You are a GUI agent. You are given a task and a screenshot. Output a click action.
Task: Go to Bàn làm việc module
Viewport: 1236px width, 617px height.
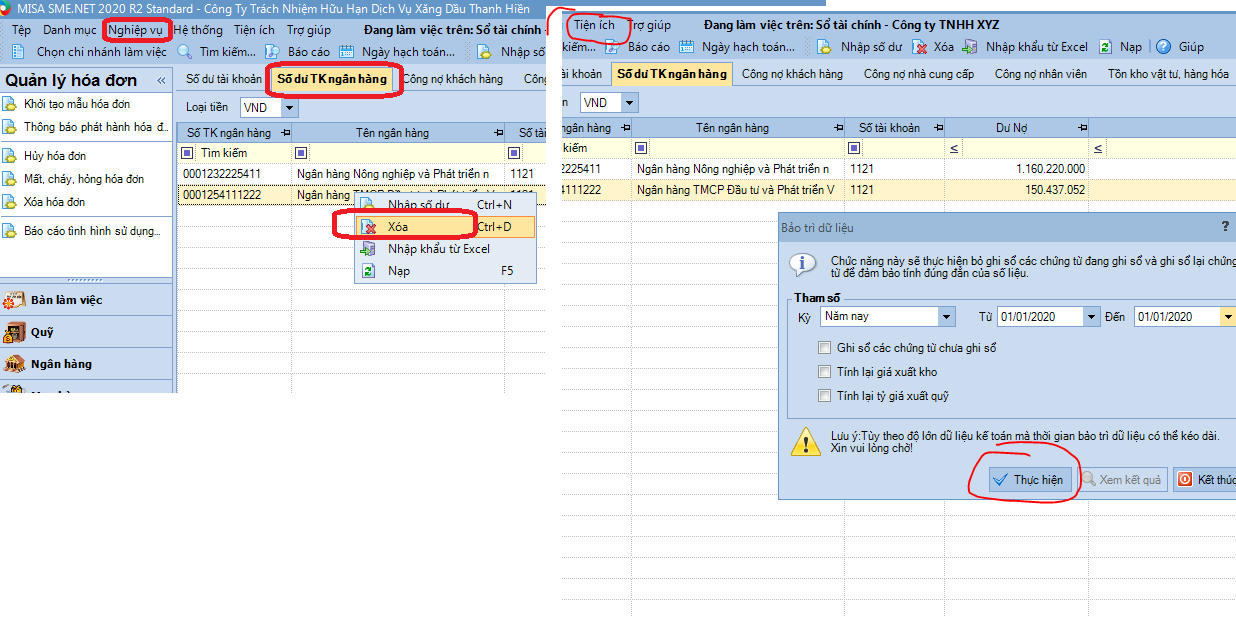click(86, 300)
